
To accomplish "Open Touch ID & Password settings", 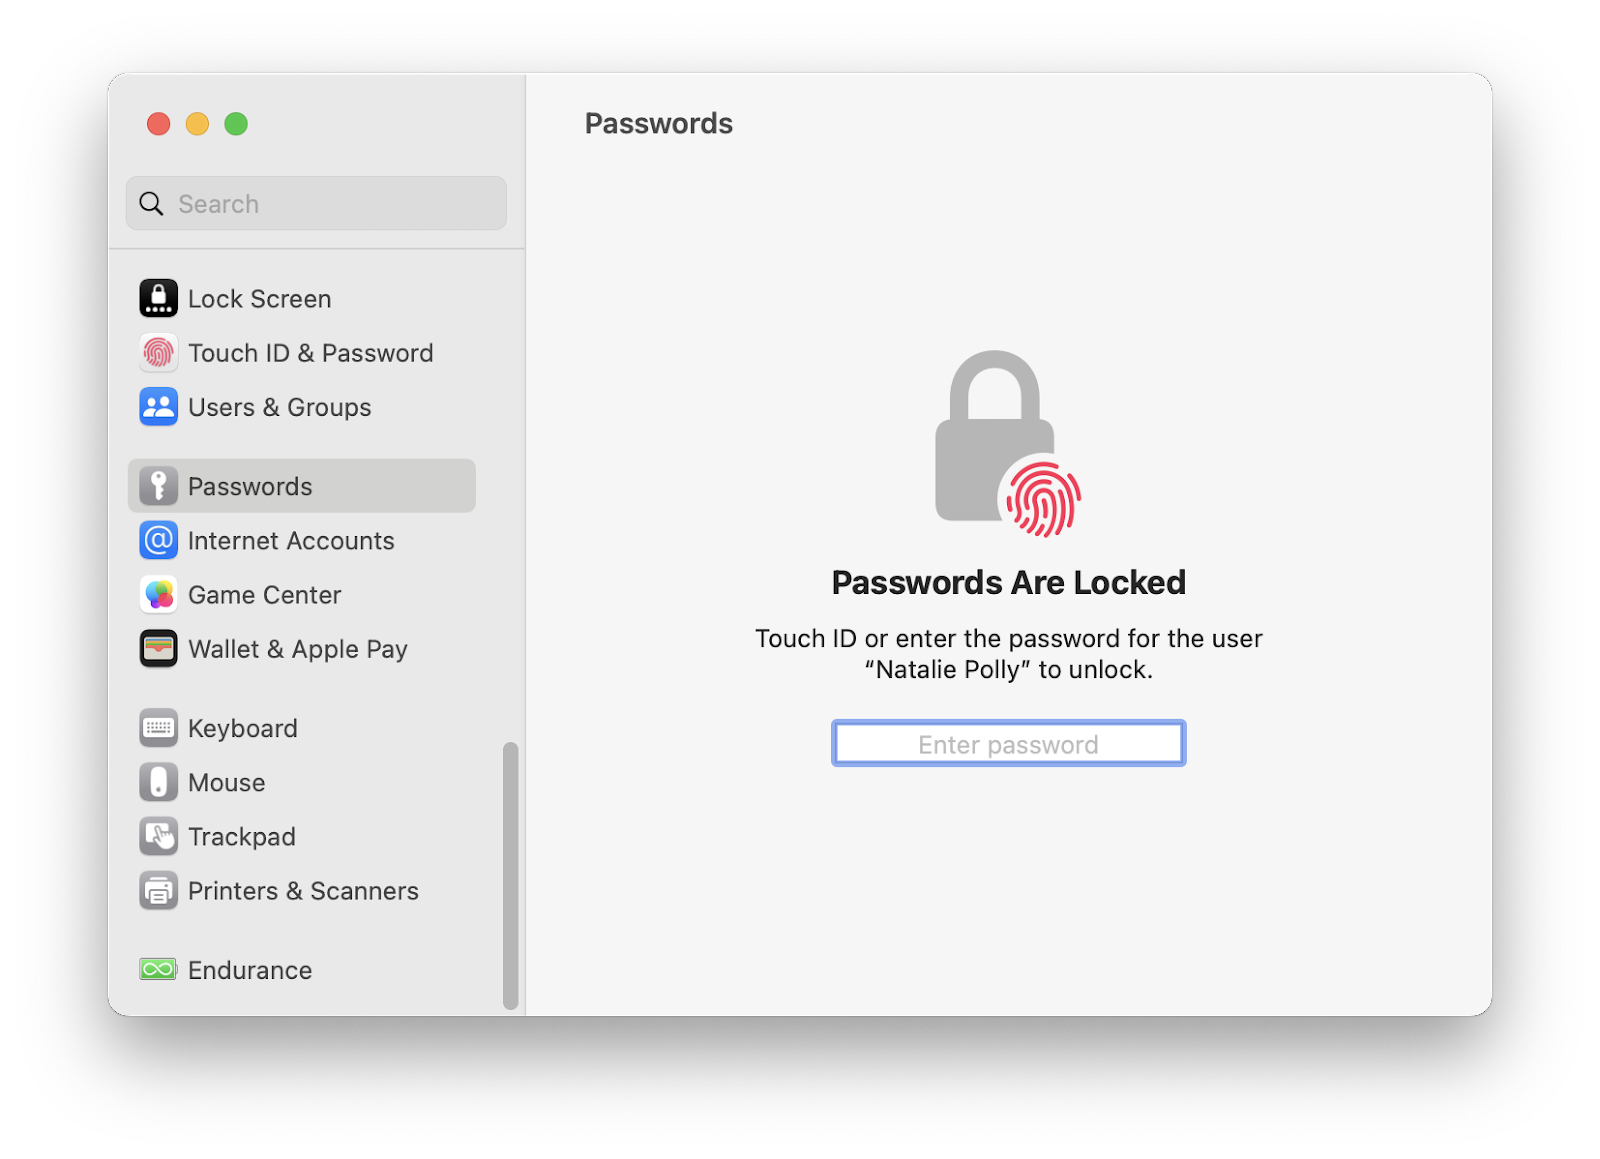I will 158,353.
